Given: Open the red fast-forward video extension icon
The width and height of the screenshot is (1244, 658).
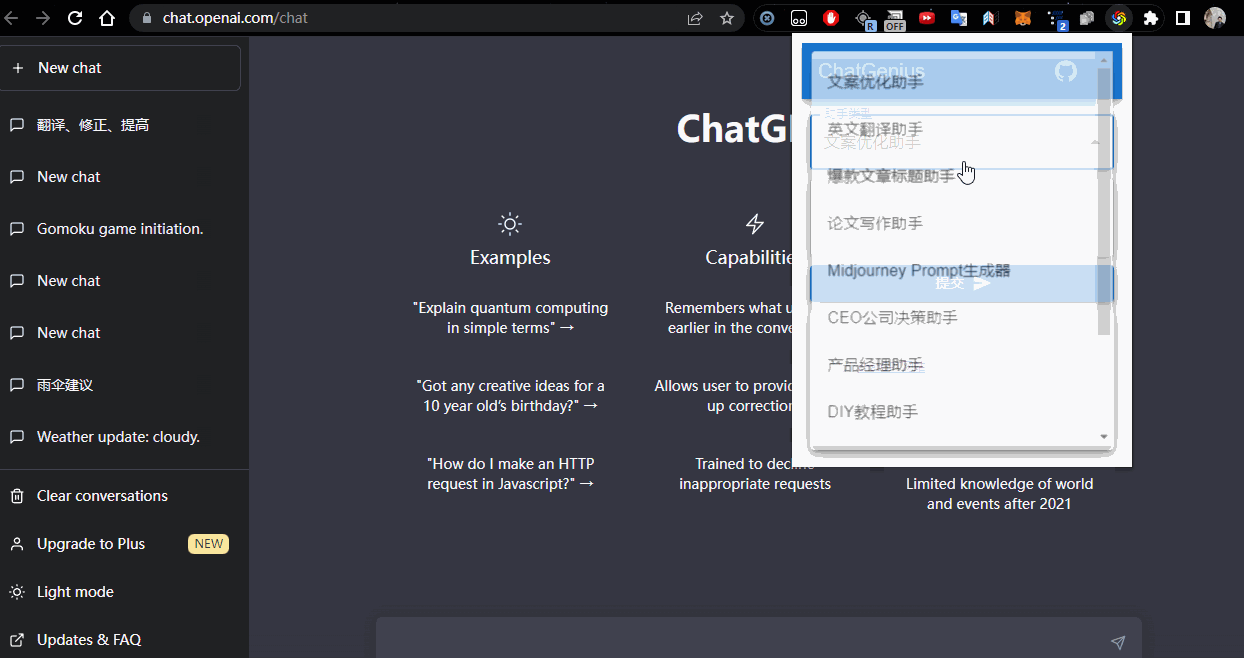Looking at the screenshot, I should coord(927,18).
